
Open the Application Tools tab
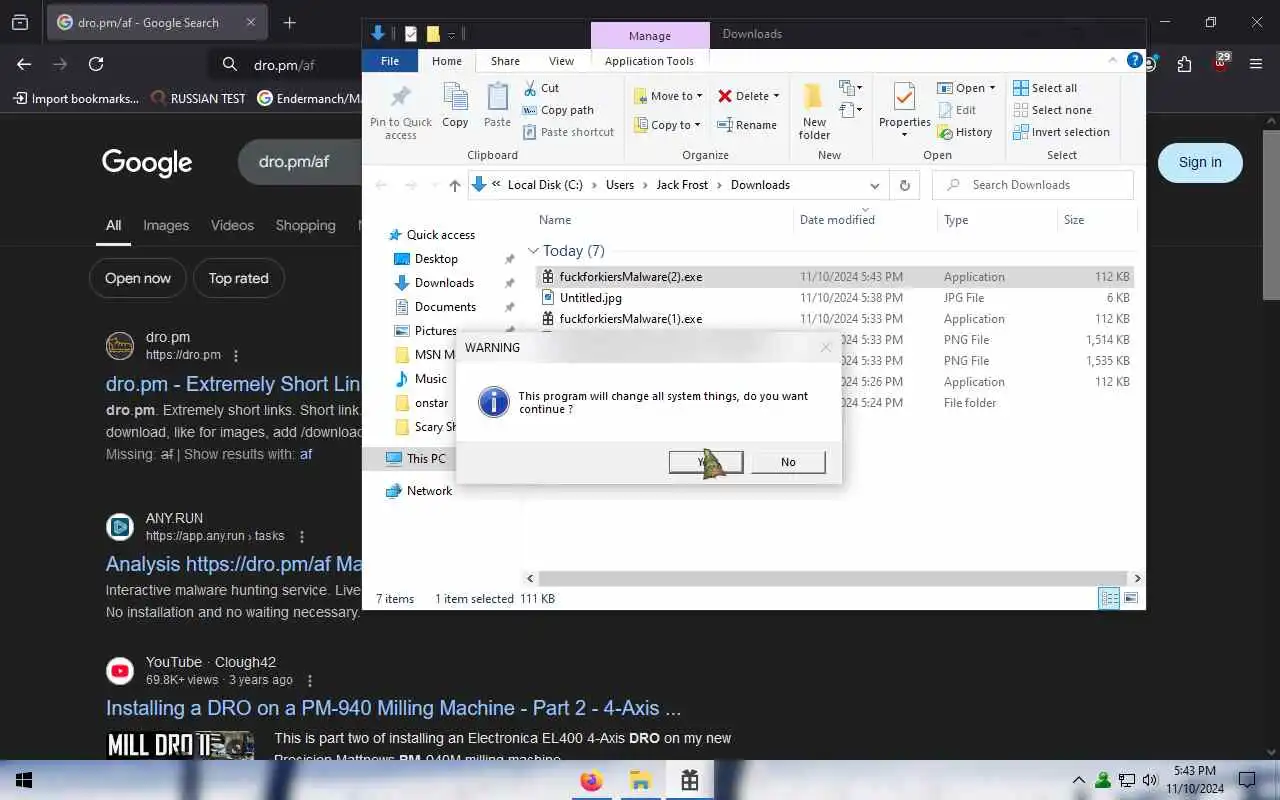649,61
